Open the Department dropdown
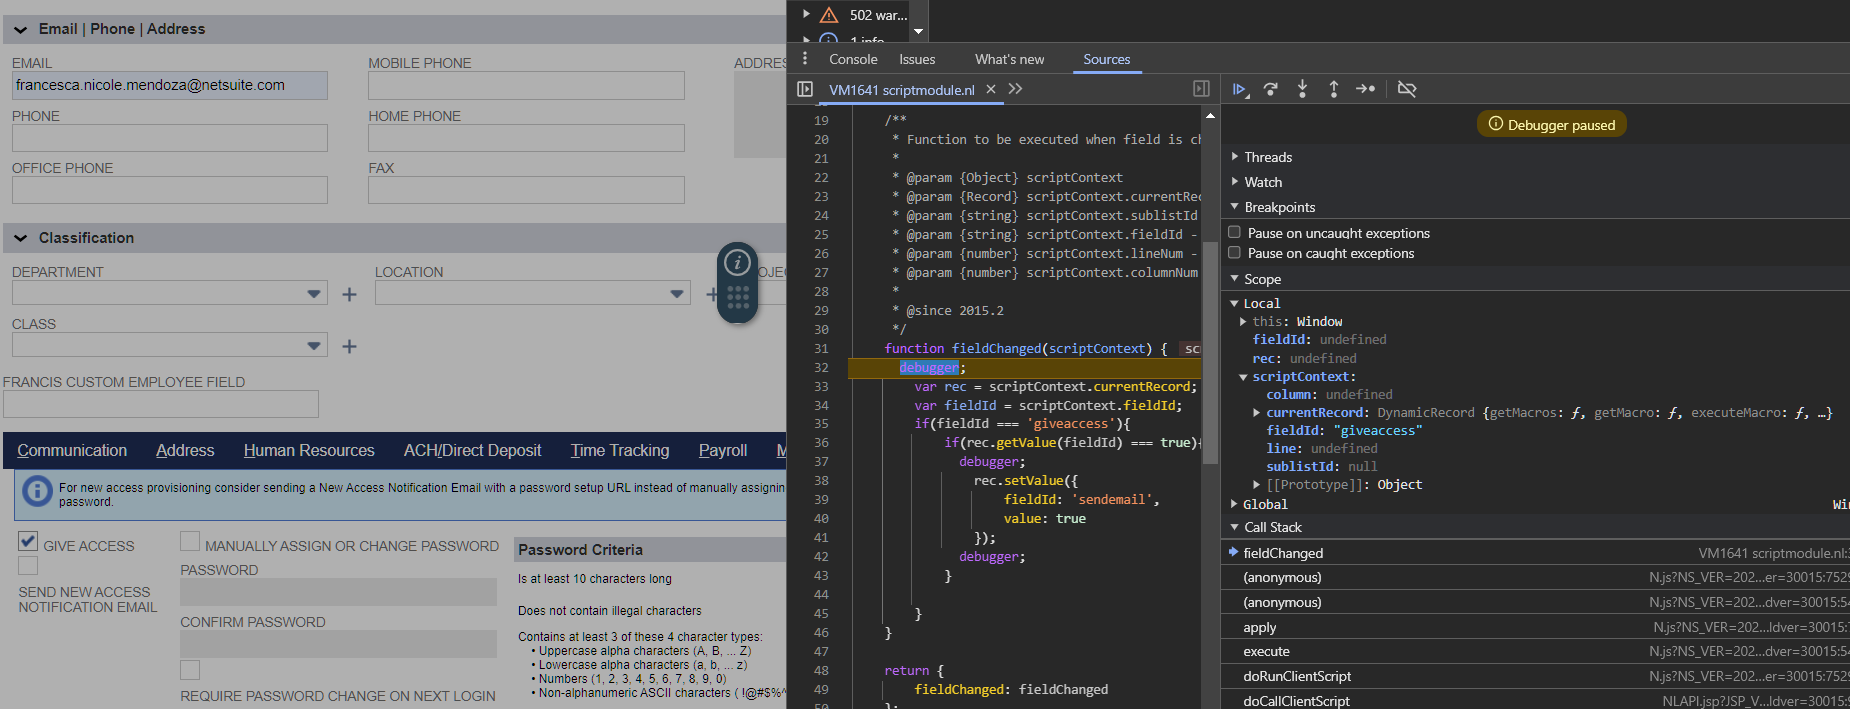The width and height of the screenshot is (1850, 709). coord(314,294)
